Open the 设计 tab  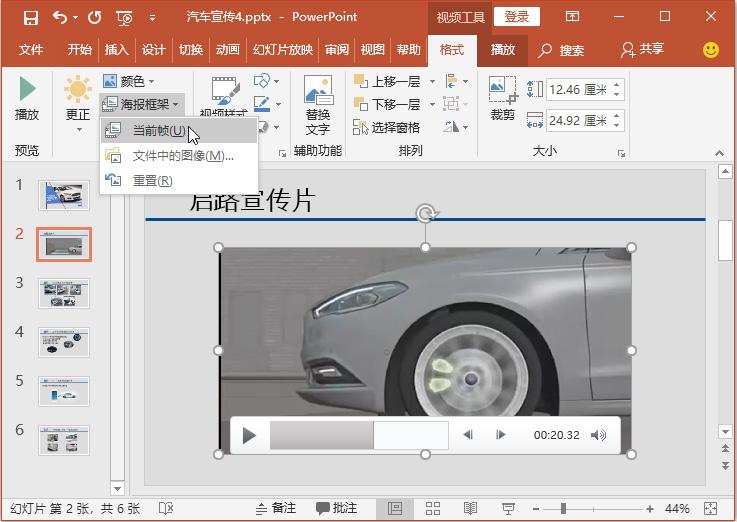coord(154,49)
